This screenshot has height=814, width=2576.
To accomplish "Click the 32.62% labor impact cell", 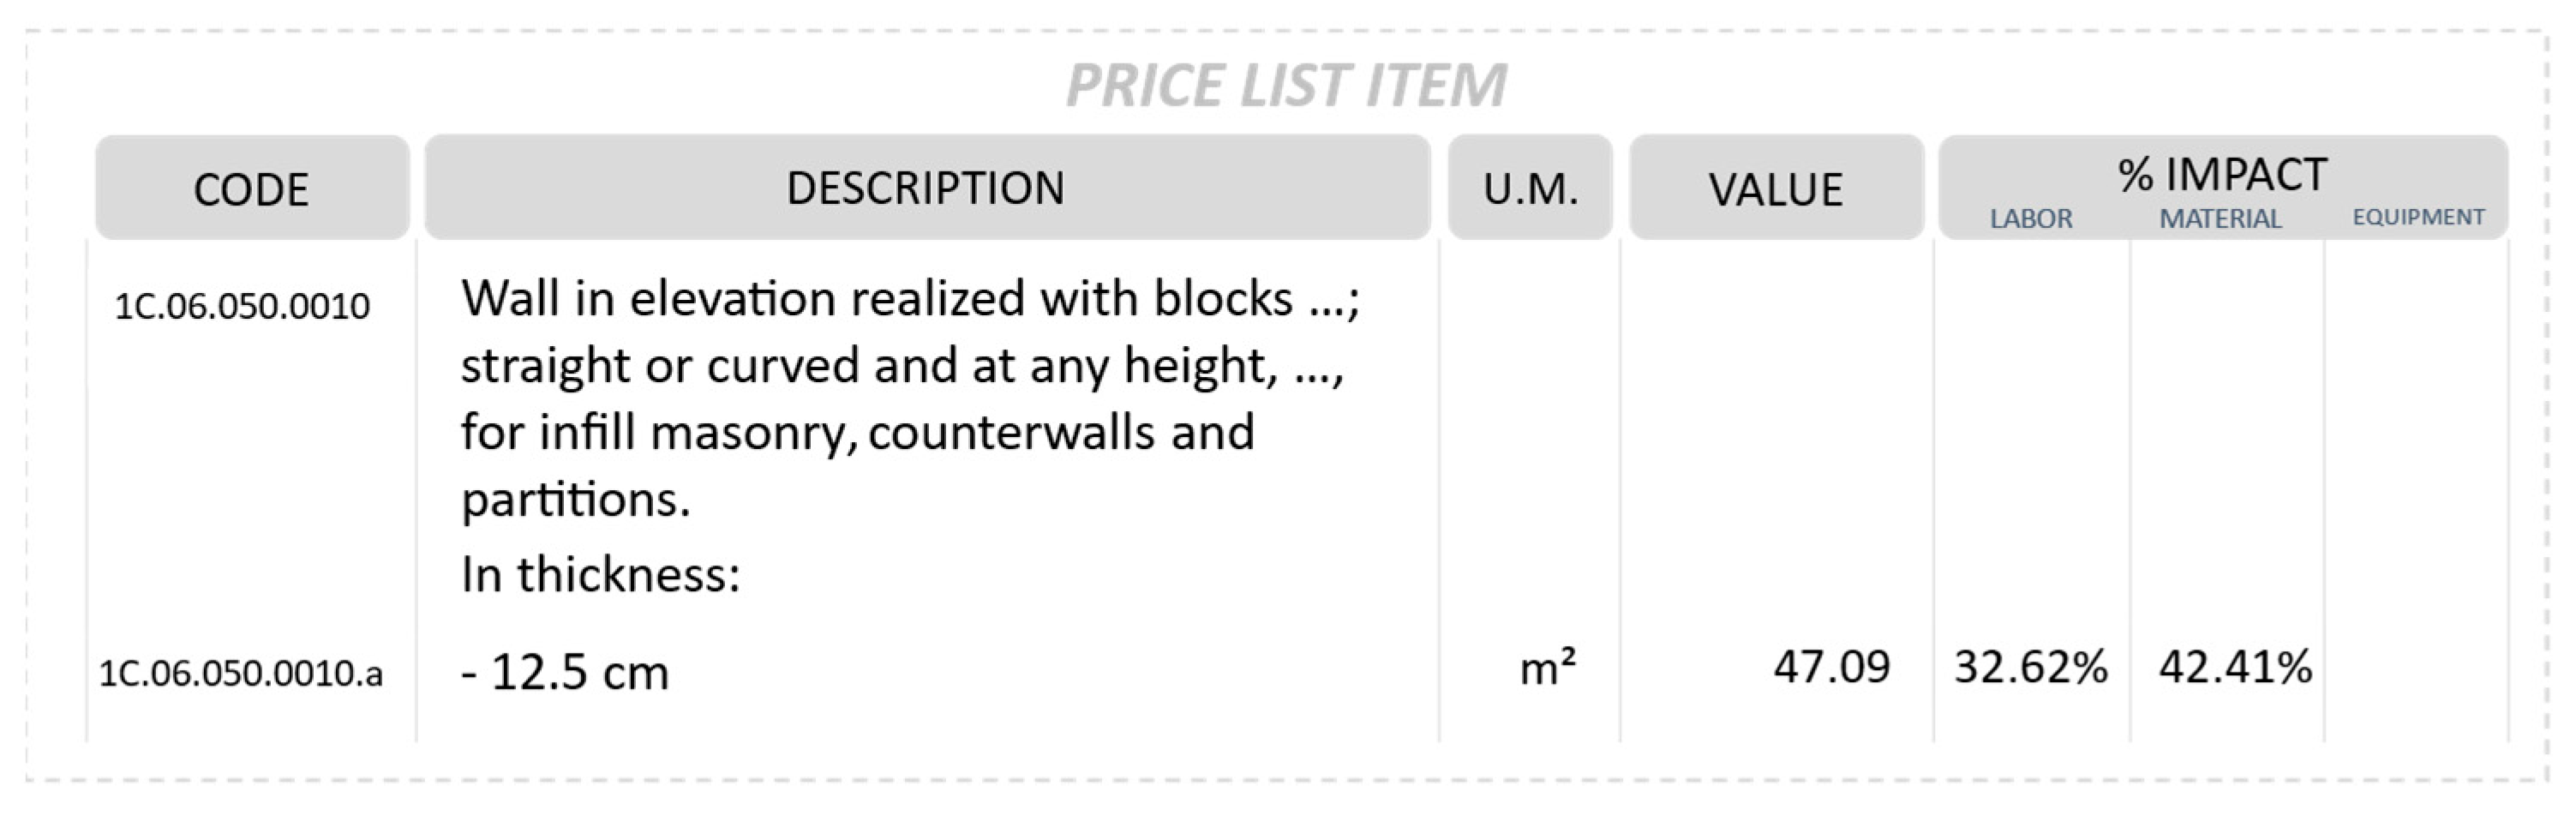I will click(x=2031, y=667).
